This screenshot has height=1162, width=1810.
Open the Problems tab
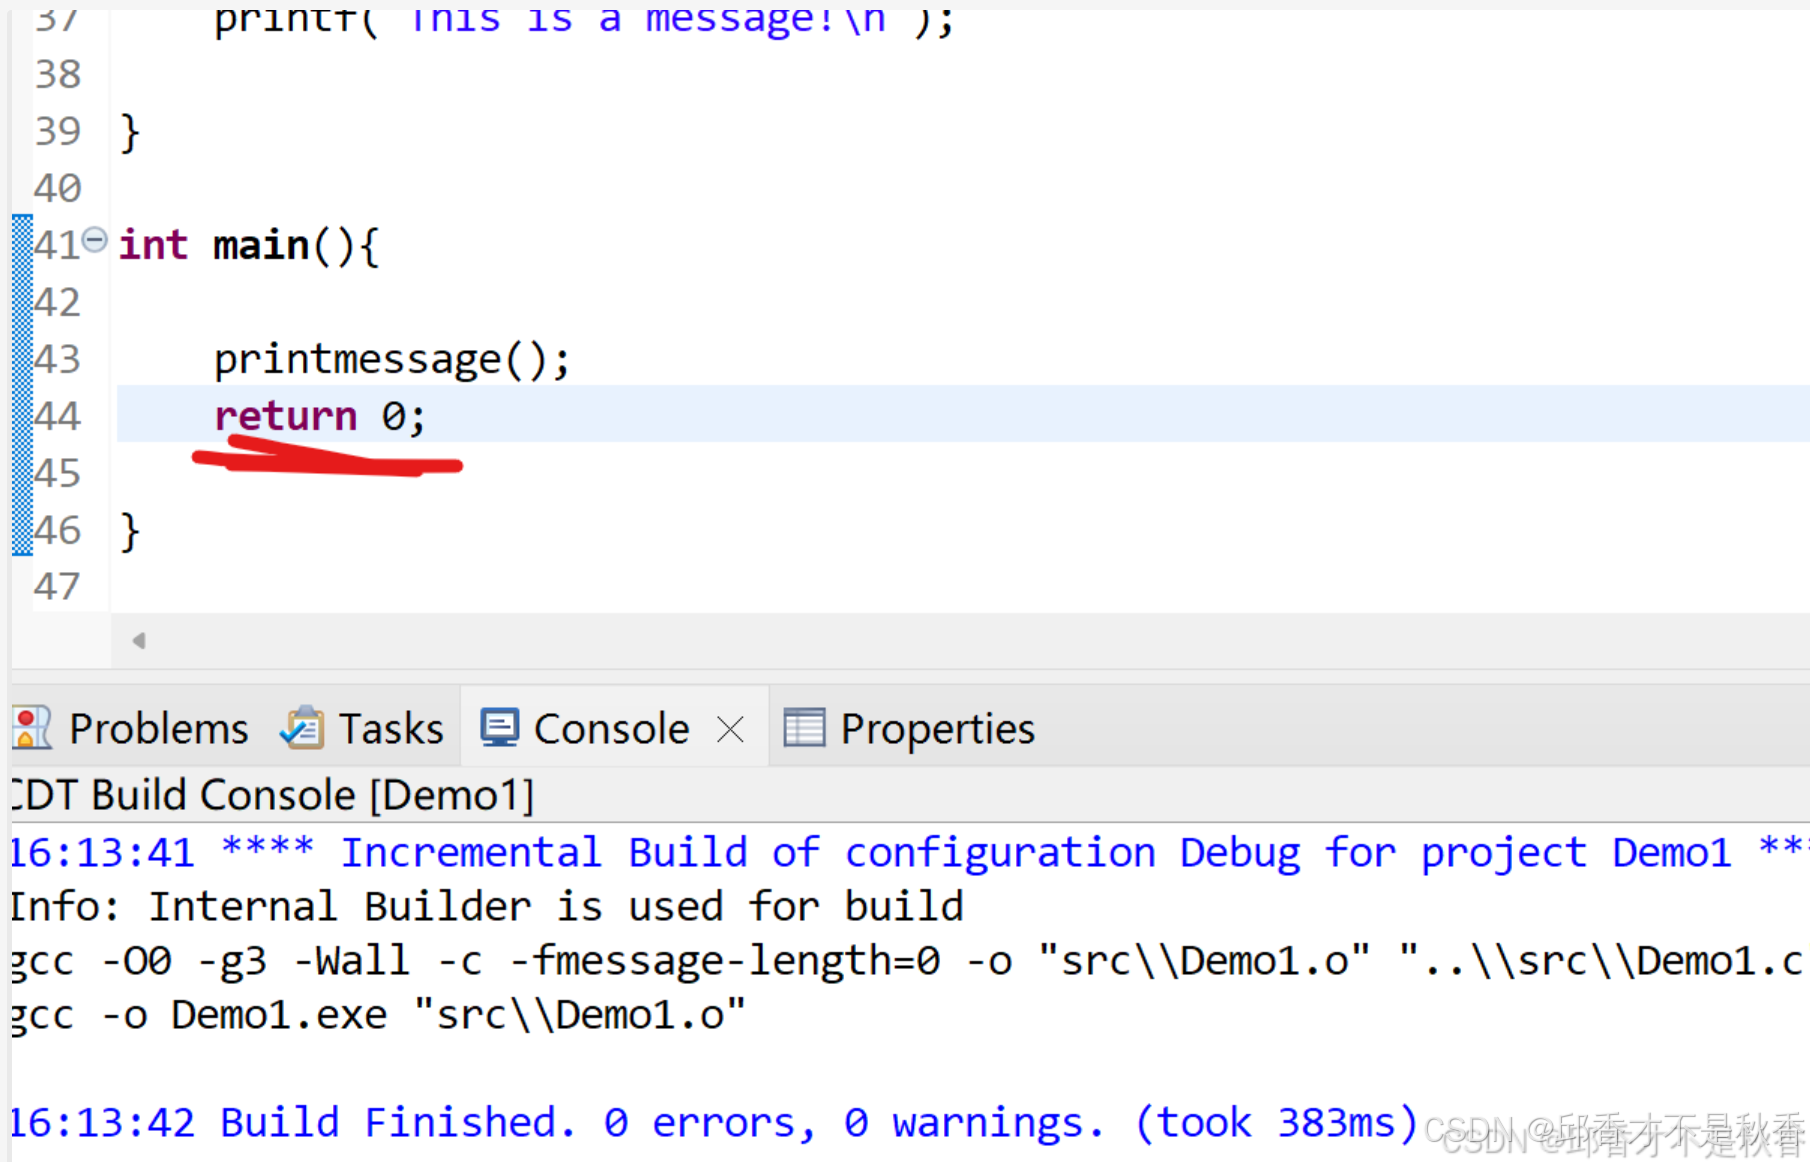pyautogui.click(x=131, y=729)
